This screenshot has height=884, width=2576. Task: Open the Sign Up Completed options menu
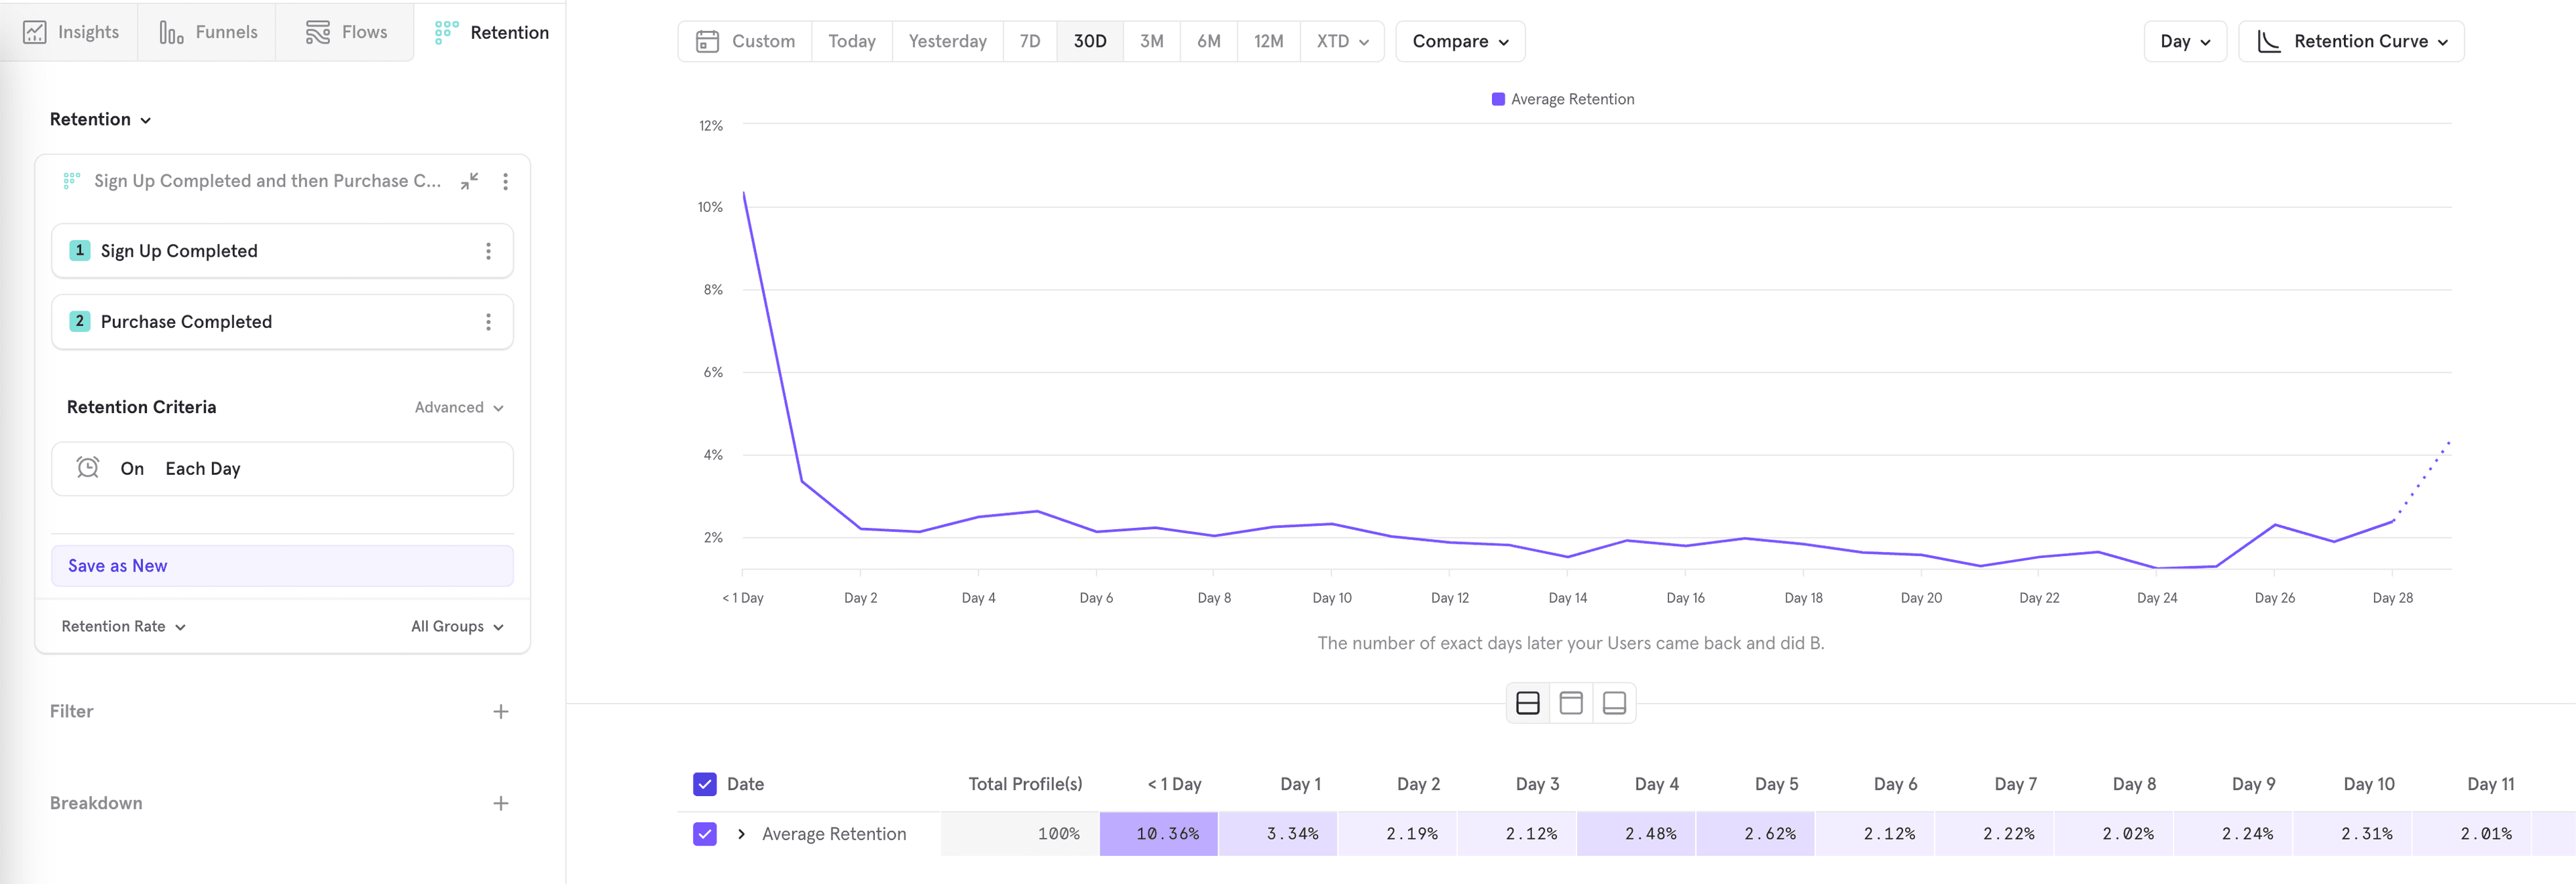click(x=489, y=250)
